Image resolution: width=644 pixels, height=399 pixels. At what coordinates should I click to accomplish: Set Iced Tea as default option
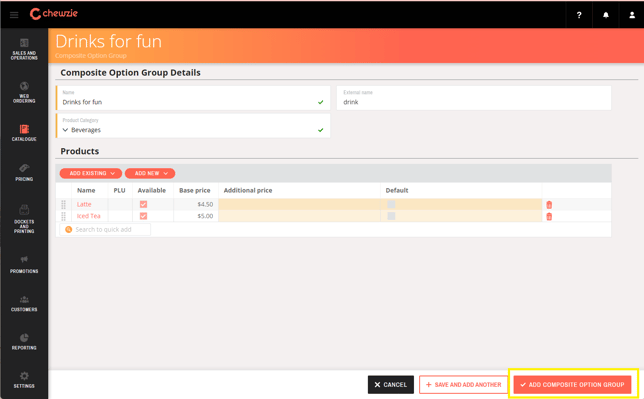(391, 216)
